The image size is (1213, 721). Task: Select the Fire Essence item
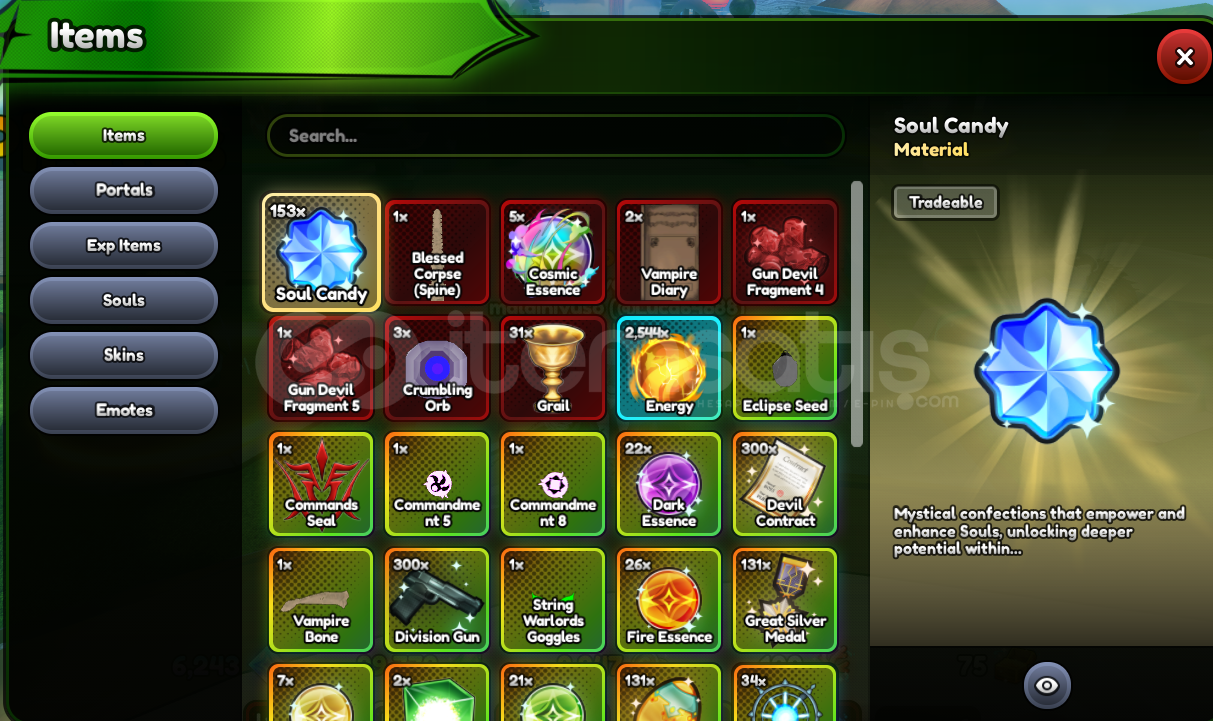click(669, 600)
